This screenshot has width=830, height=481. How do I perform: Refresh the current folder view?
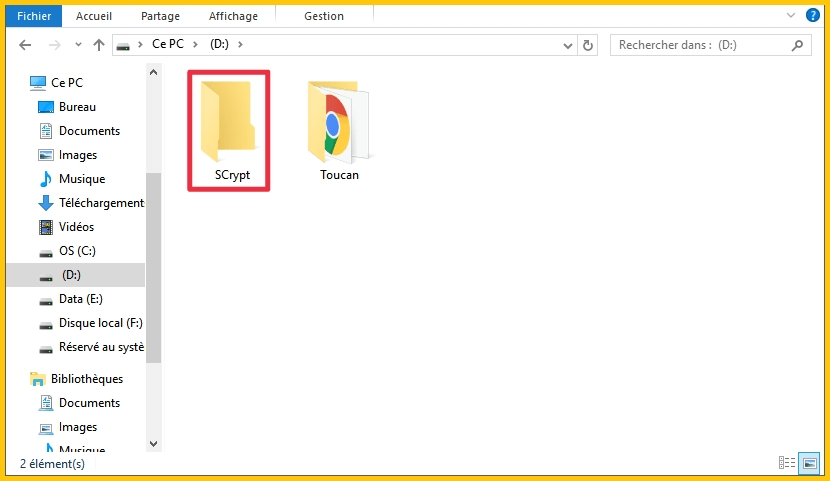click(588, 46)
